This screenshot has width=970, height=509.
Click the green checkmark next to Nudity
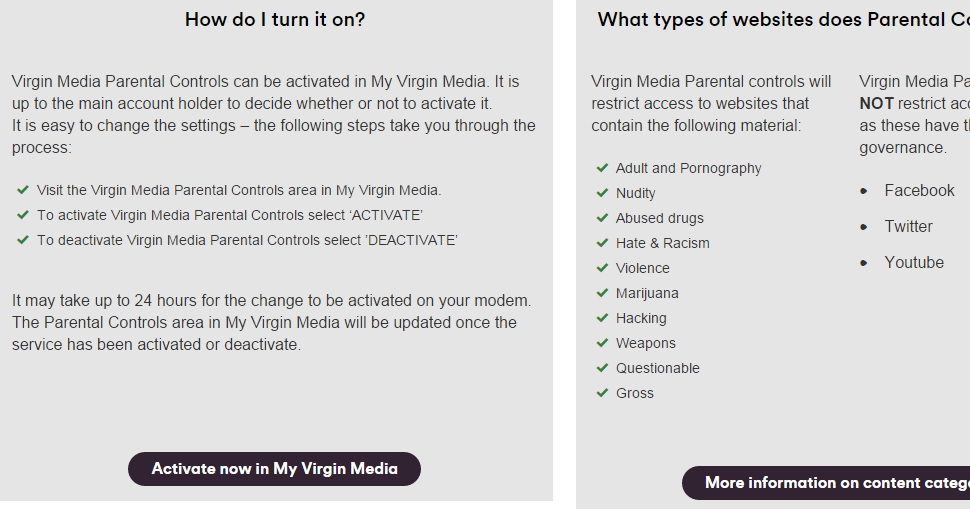click(x=602, y=193)
